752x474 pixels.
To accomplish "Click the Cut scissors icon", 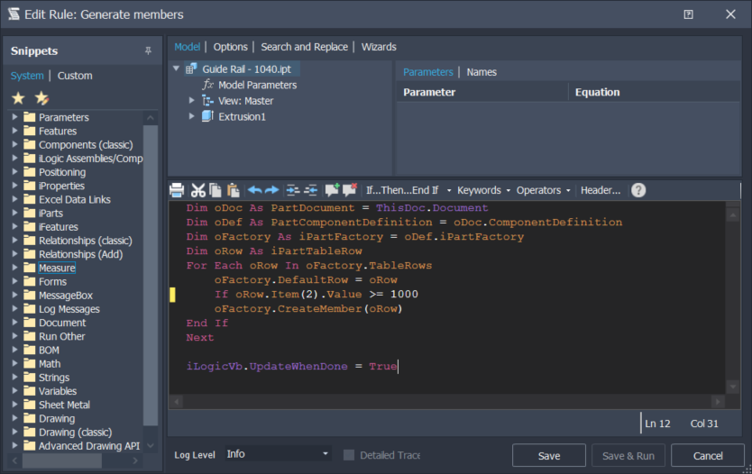I will click(198, 190).
